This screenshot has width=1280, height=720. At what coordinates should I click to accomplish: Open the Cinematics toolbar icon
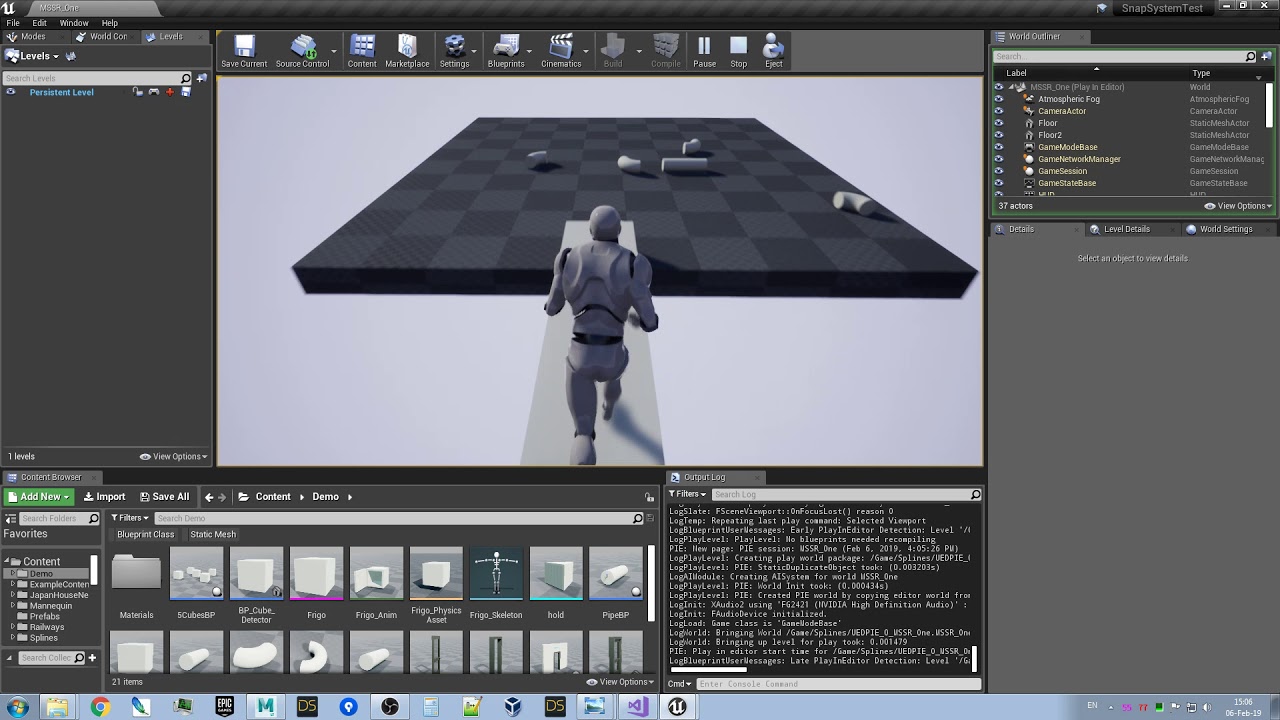click(x=561, y=47)
